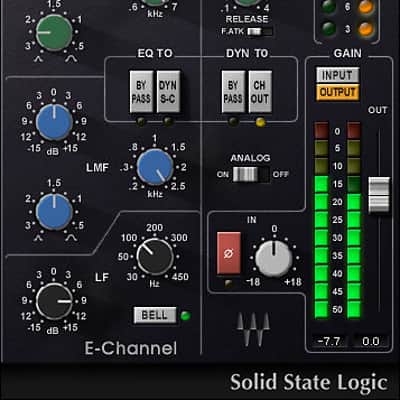The width and height of the screenshot is (400, 400).
Task: Click the LMF band label
Action: [x=97, y=167]
